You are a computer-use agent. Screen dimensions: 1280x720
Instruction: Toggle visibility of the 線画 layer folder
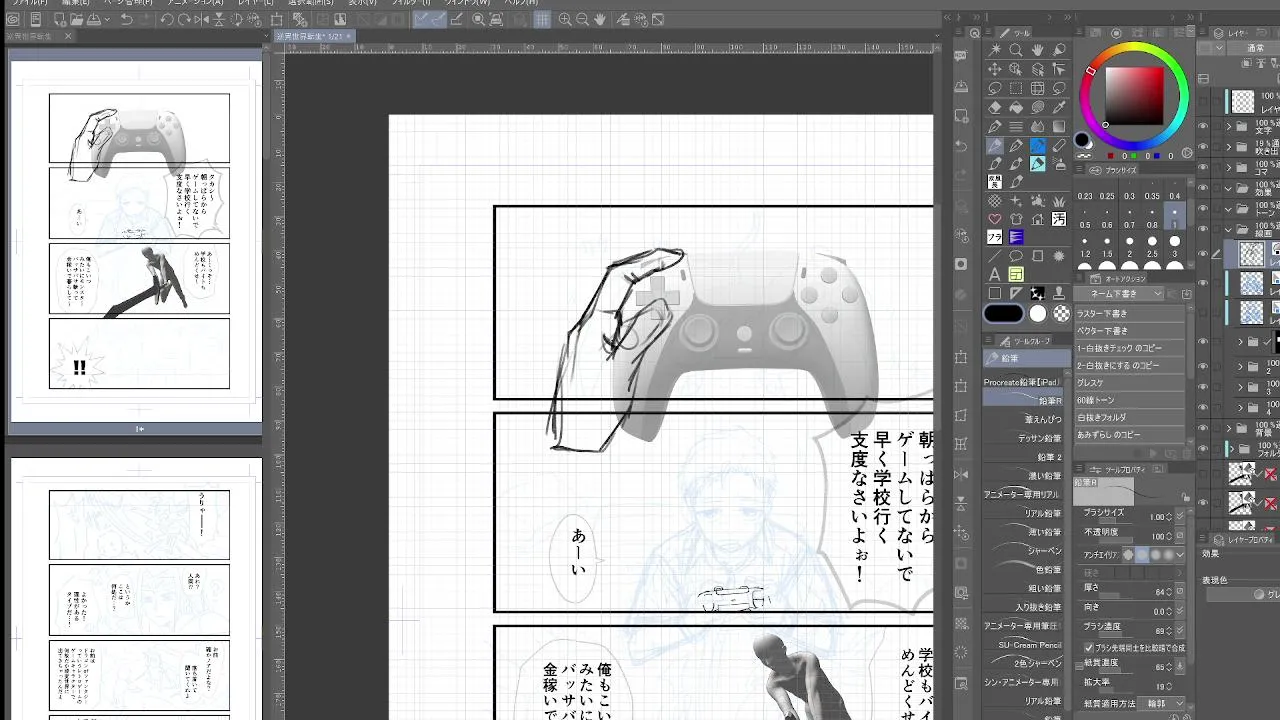(x=1203, y=229)
